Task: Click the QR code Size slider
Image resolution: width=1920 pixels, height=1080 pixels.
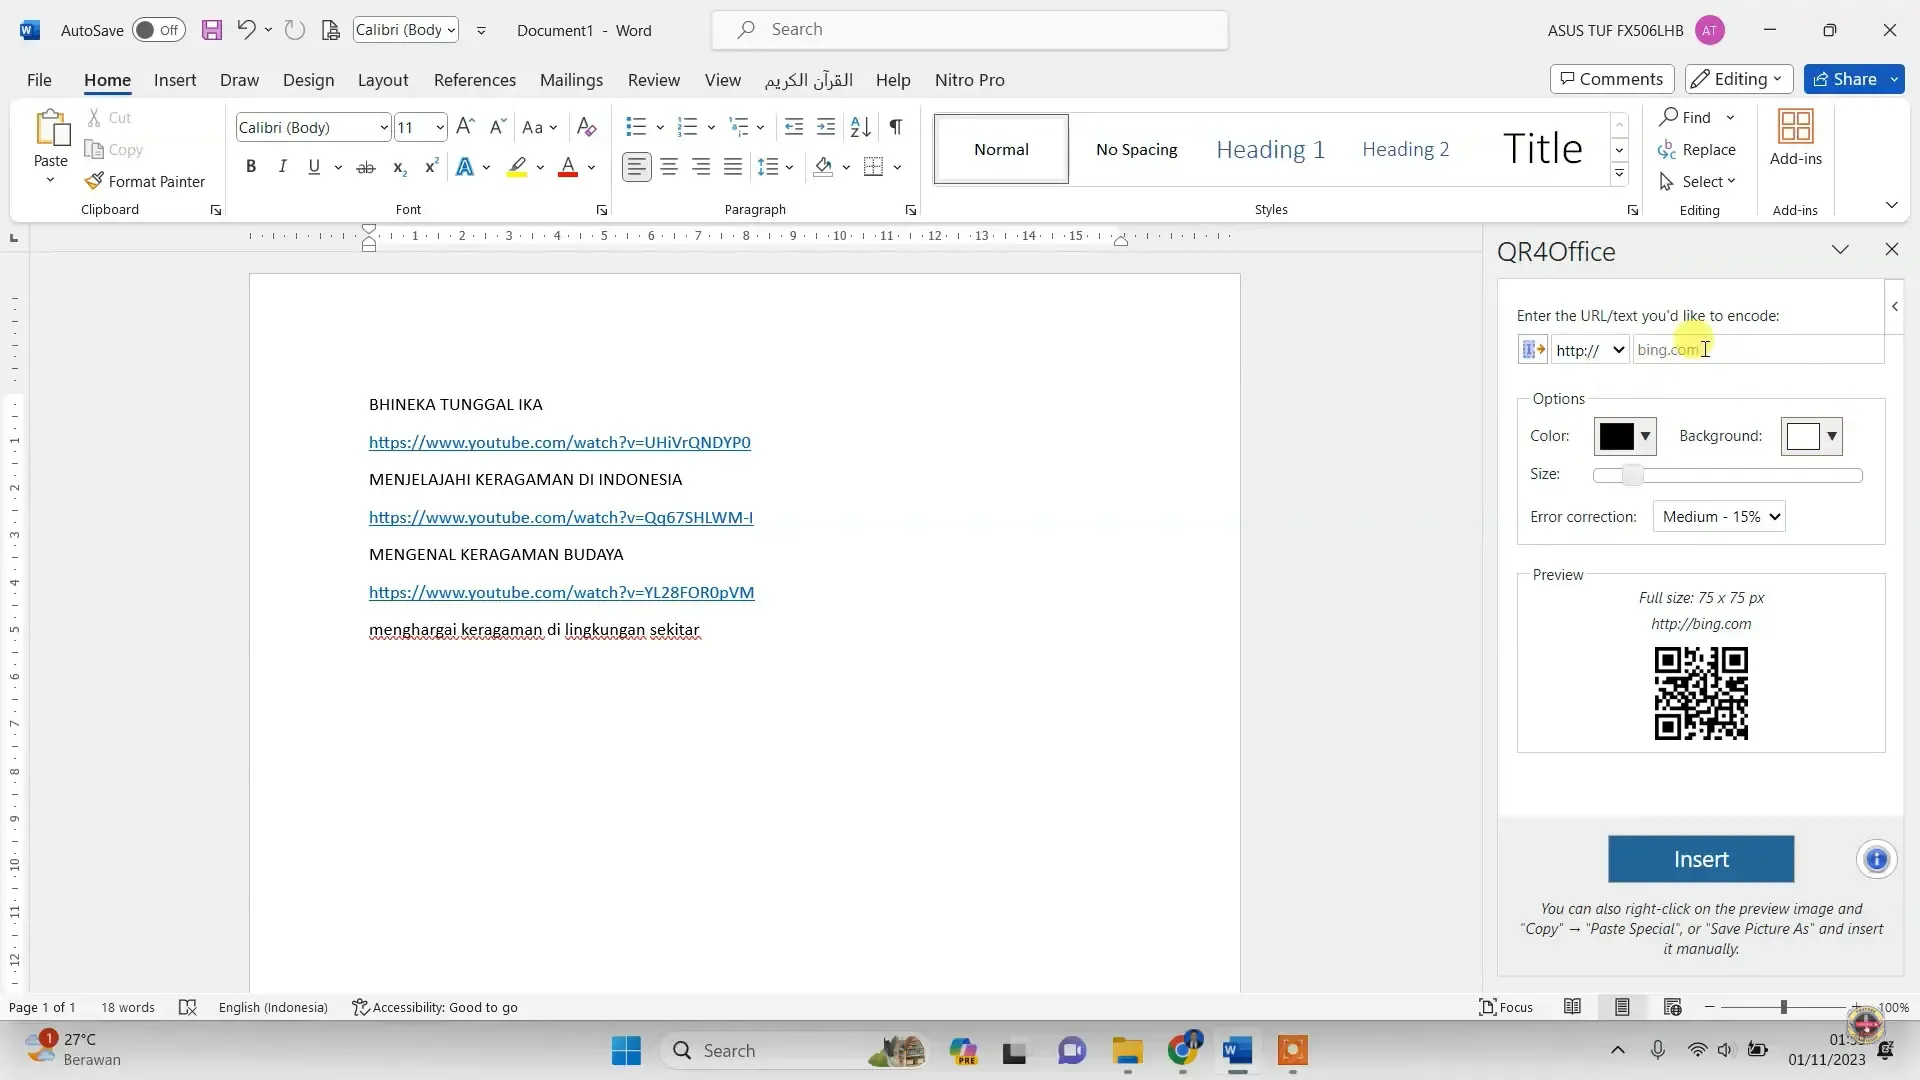Action: [x=1727, y=475]
